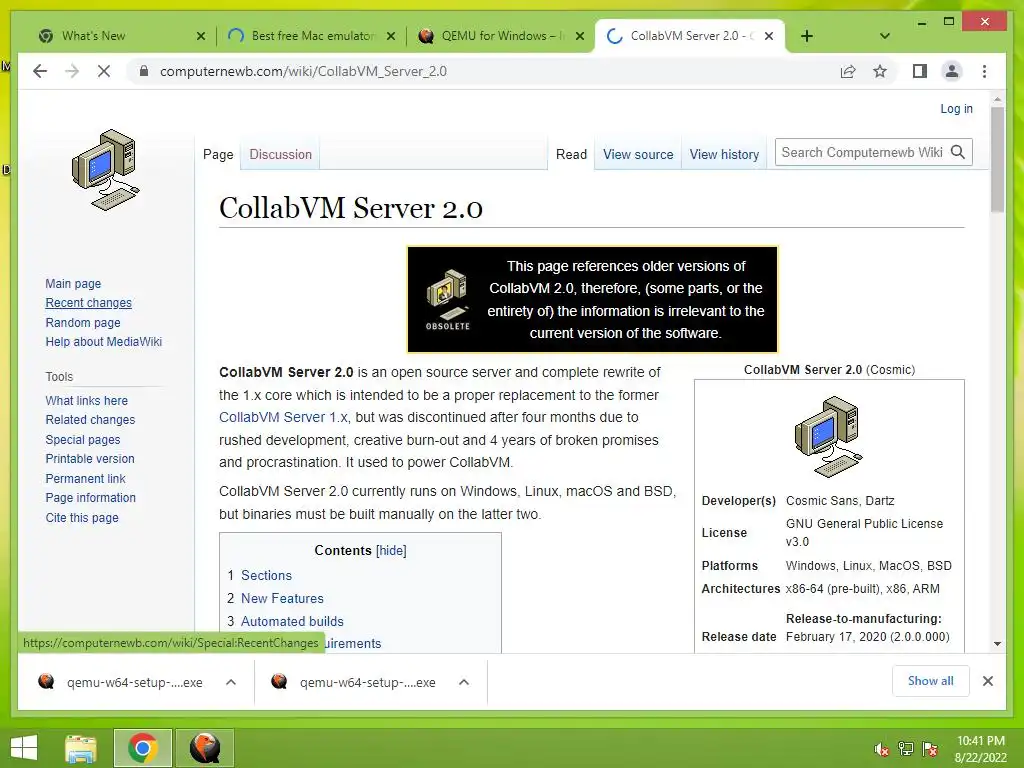The height and width of the screenshot is (768, 1024).
Task: Click the muted volume tray icon
Action: (x=882, y=749)
